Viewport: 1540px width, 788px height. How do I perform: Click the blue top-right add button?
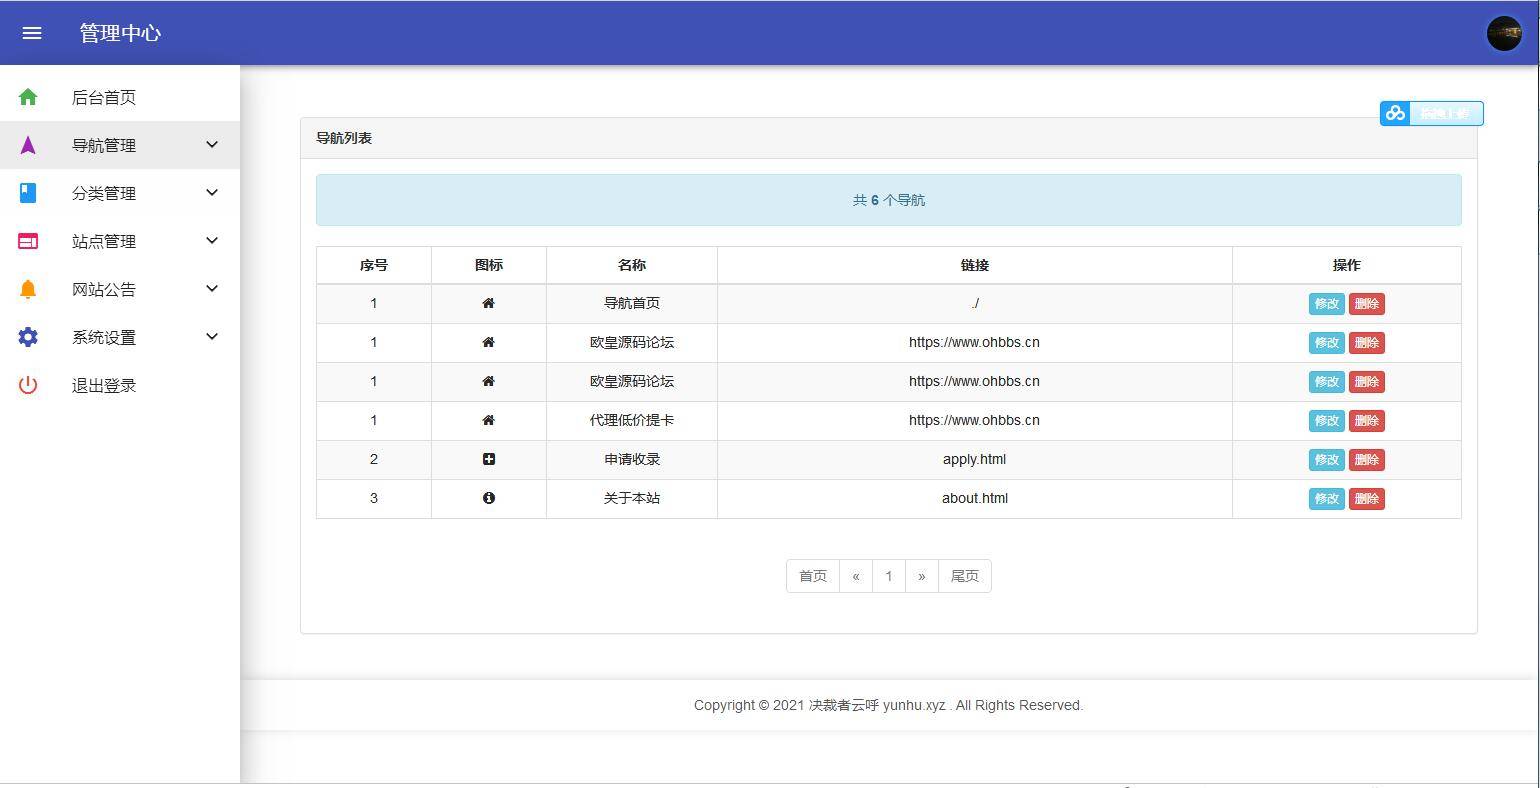(1431, 113)
